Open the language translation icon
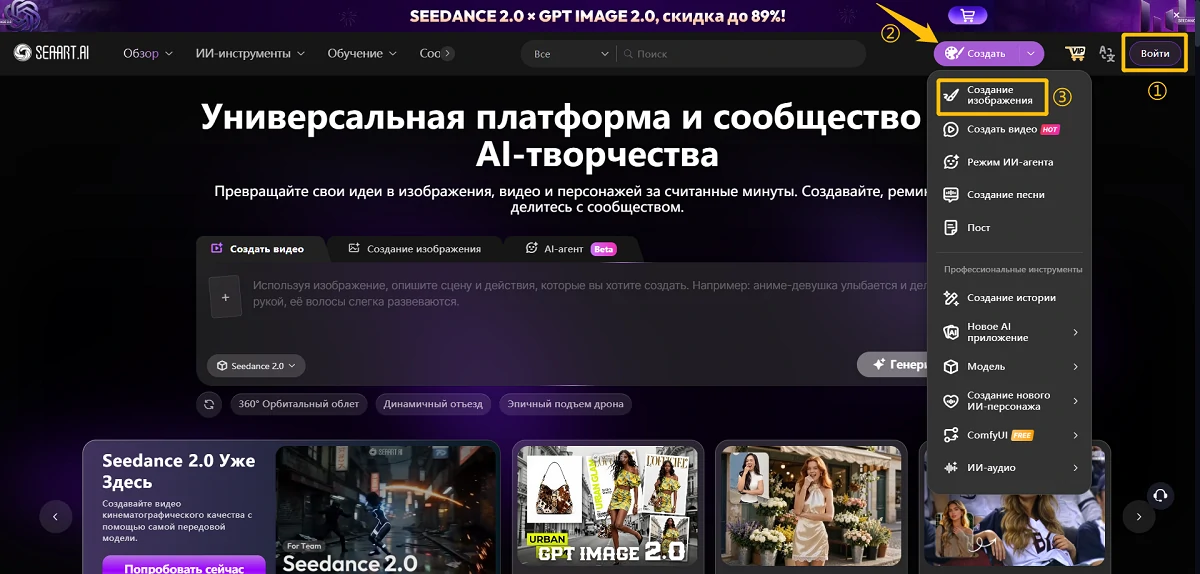 point(1106,54)
